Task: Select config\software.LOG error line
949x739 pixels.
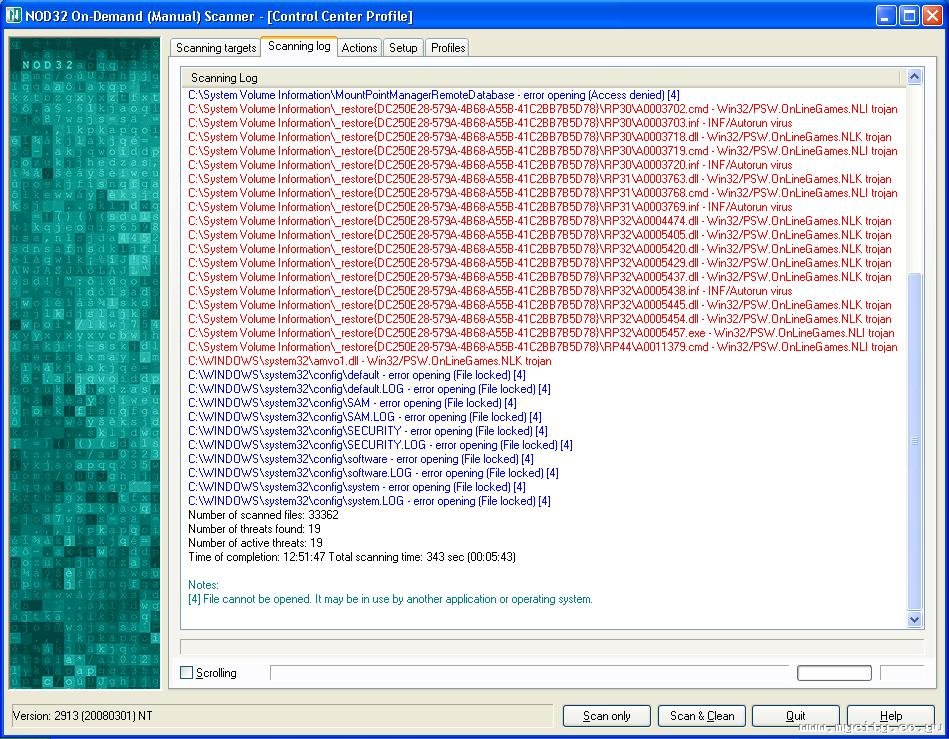Action: (x=373, y=473)
